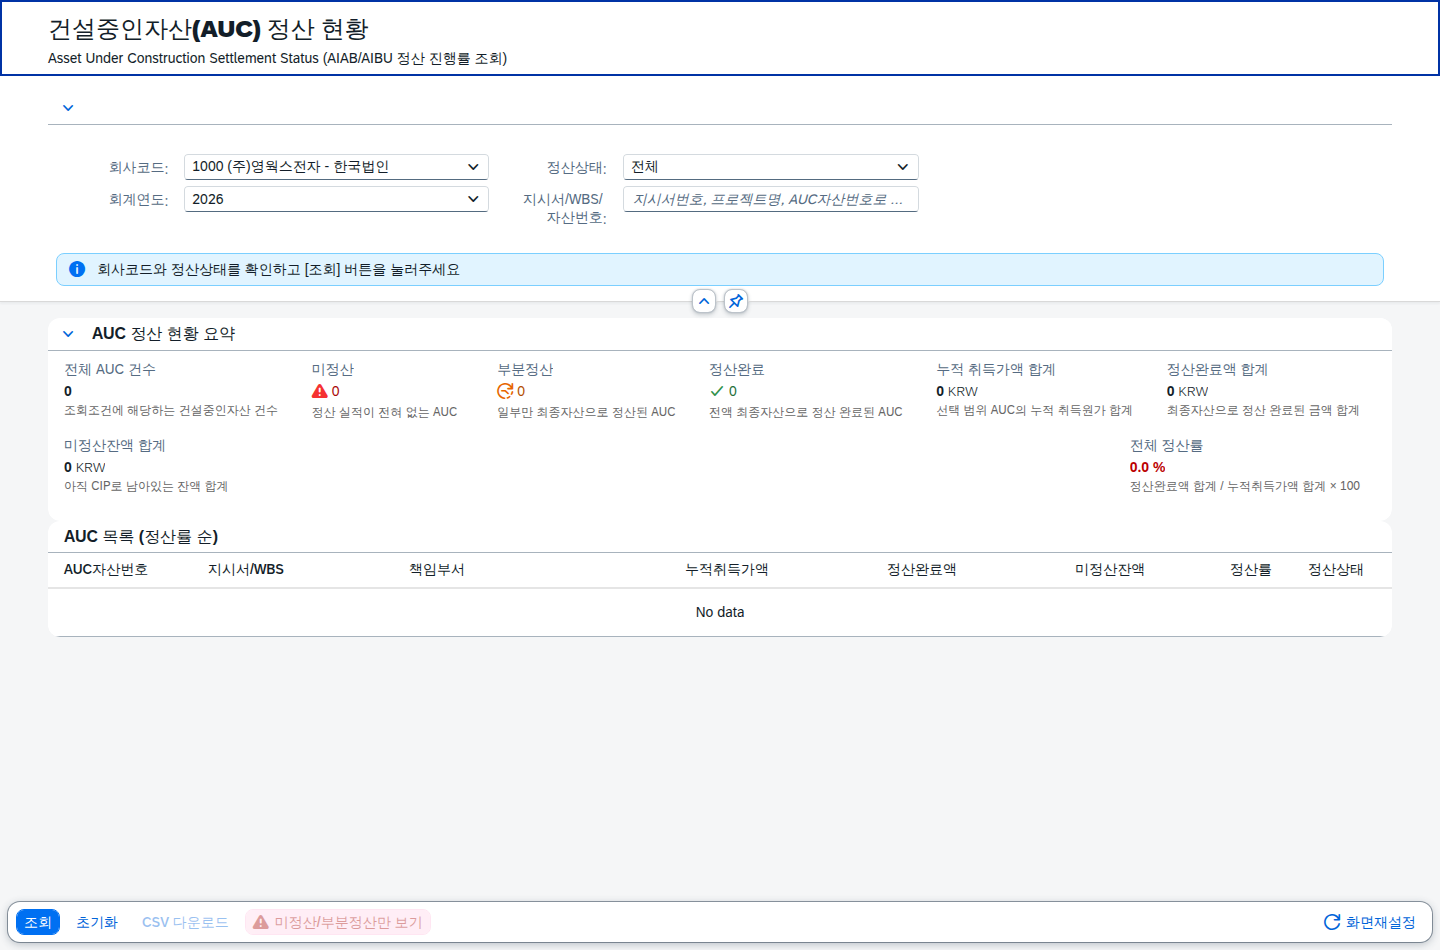Click the 초기화 button
Viewport: 1440px width, 950px height.
(x=97, y=922)
